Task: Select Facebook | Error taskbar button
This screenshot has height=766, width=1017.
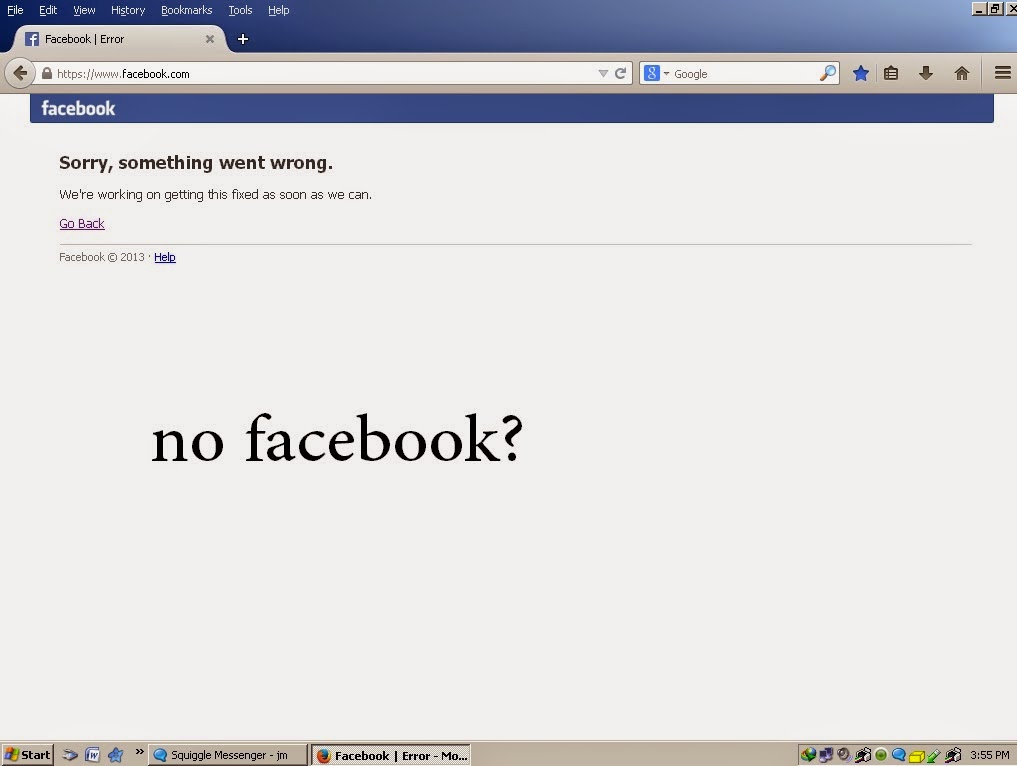Action: tap(391, 755)
